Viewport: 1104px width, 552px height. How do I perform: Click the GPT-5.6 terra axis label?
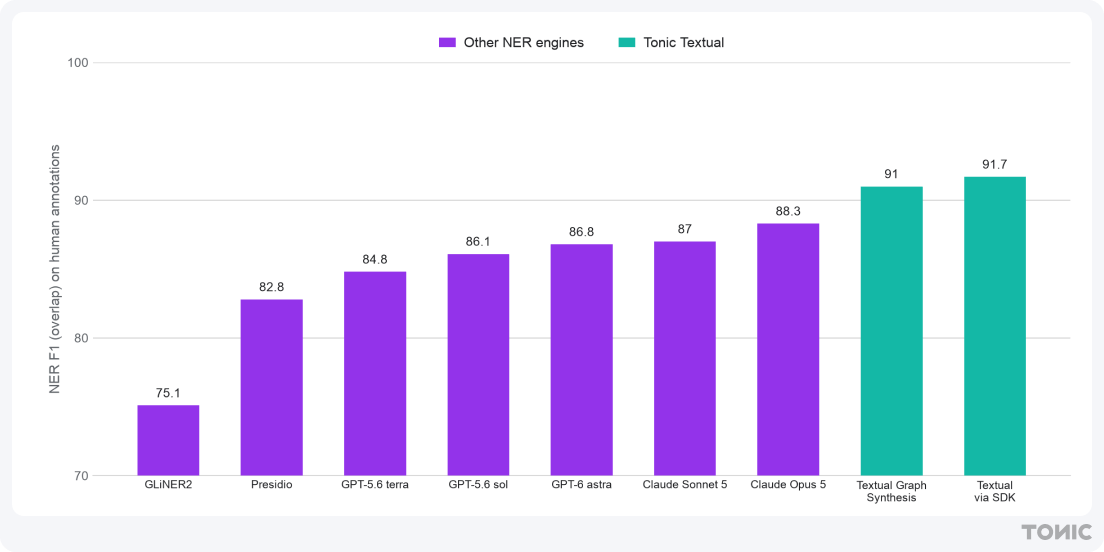tap(375, 485)
